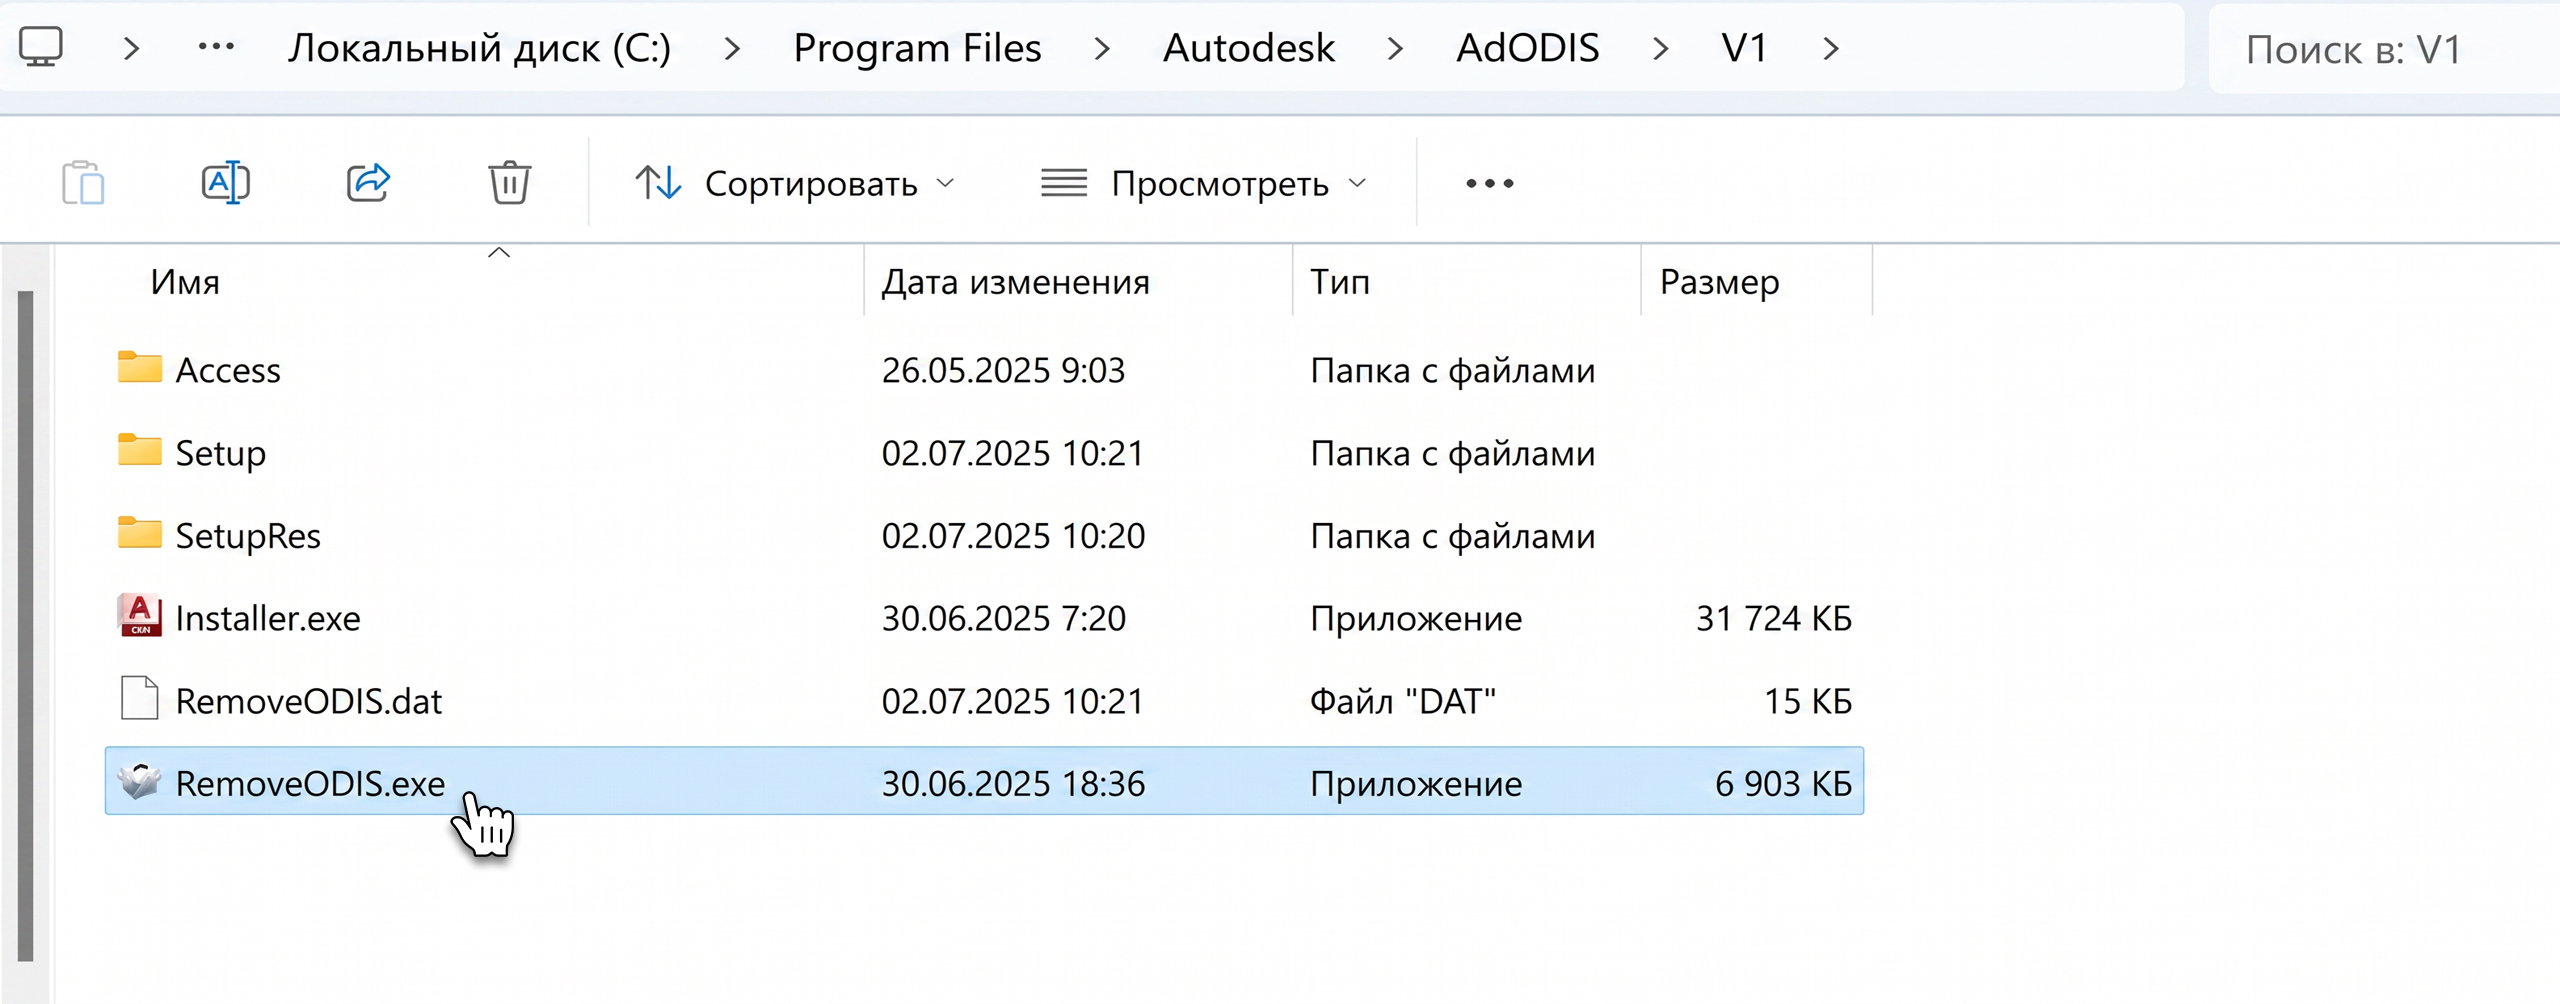Viewport: 2560px width, 1004px height.
Task: Expand chevron after AdODIS breadcrumb
Action: 1661,48
